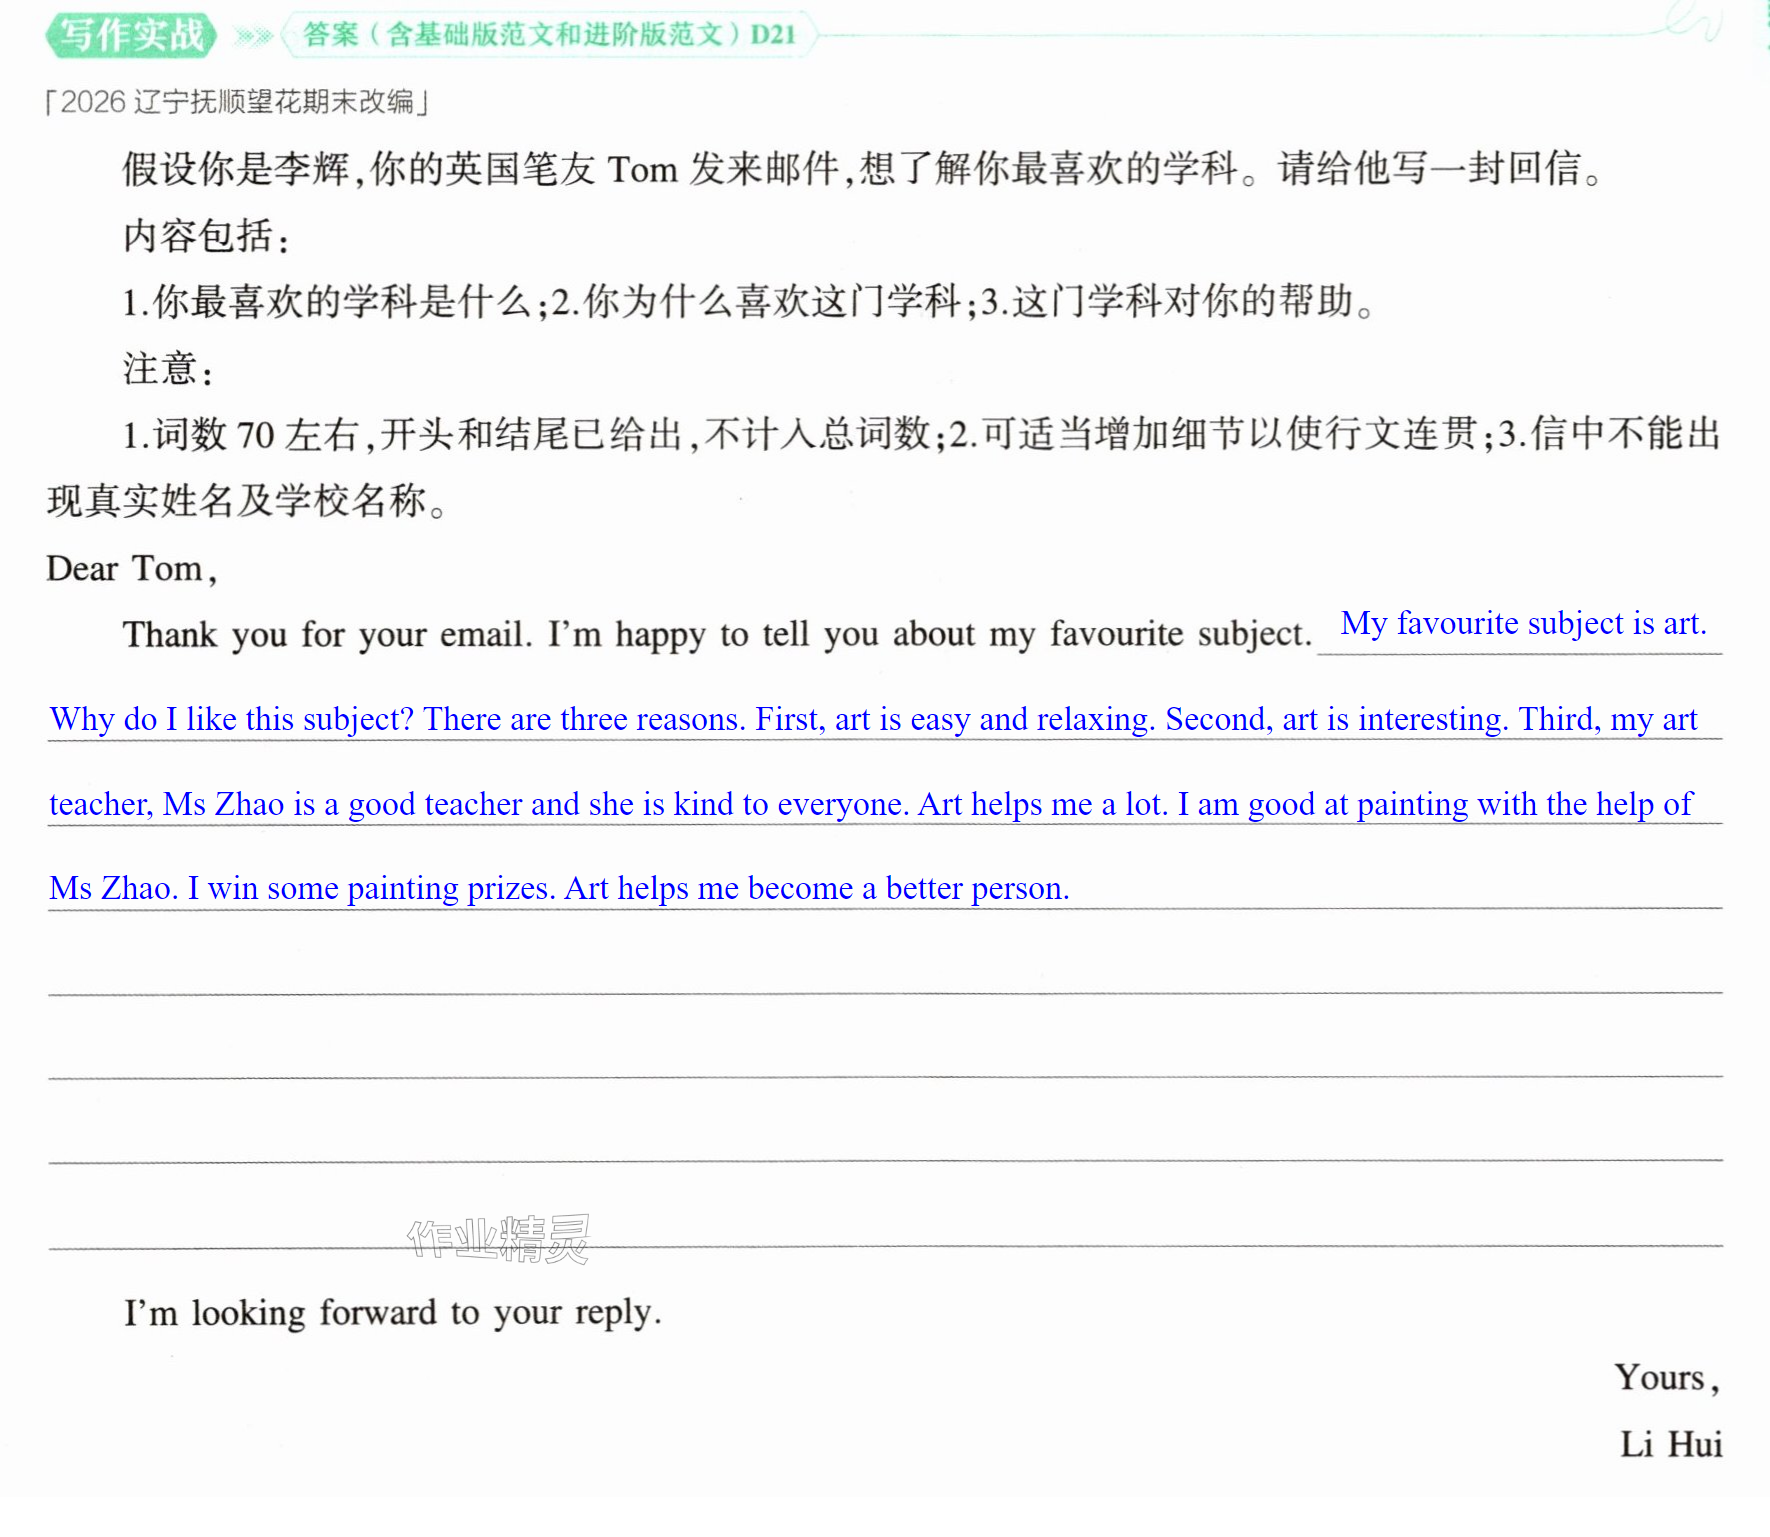This screenshot has height=1537, width=1770.
Task: Click the 'Li Hui' signature
Action: 1671,1445
